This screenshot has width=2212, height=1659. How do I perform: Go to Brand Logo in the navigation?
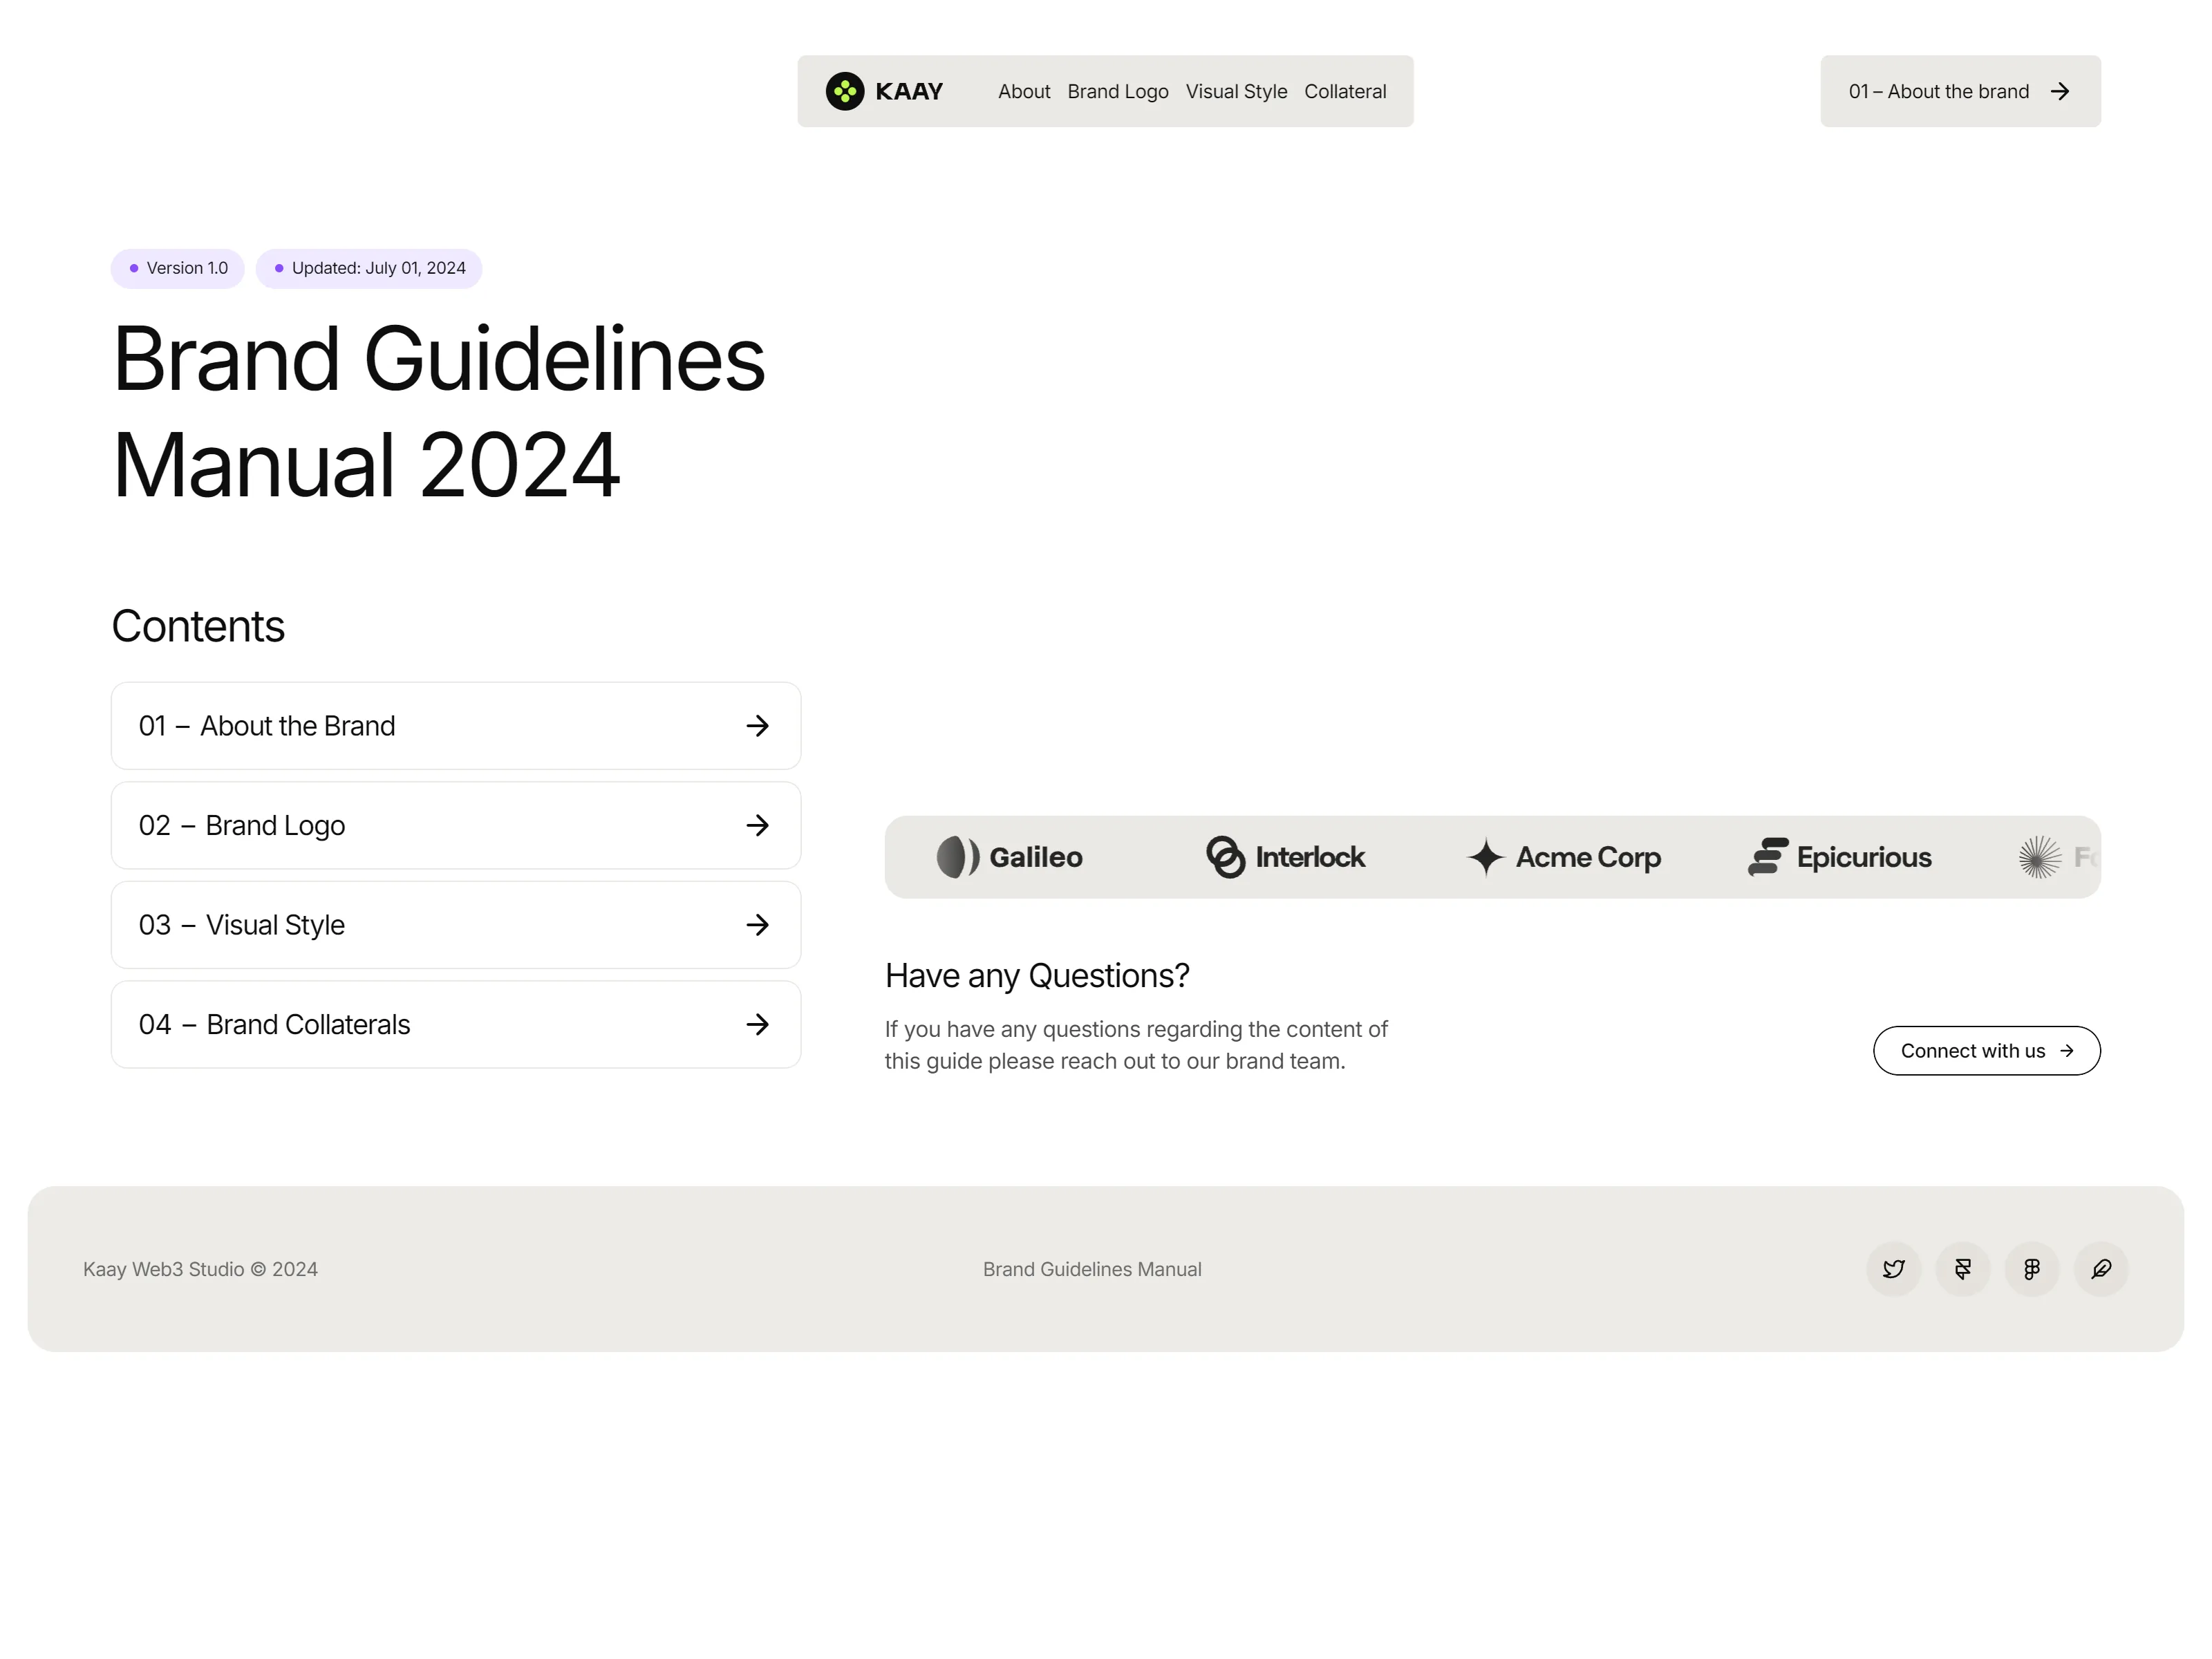(1118, 91)
